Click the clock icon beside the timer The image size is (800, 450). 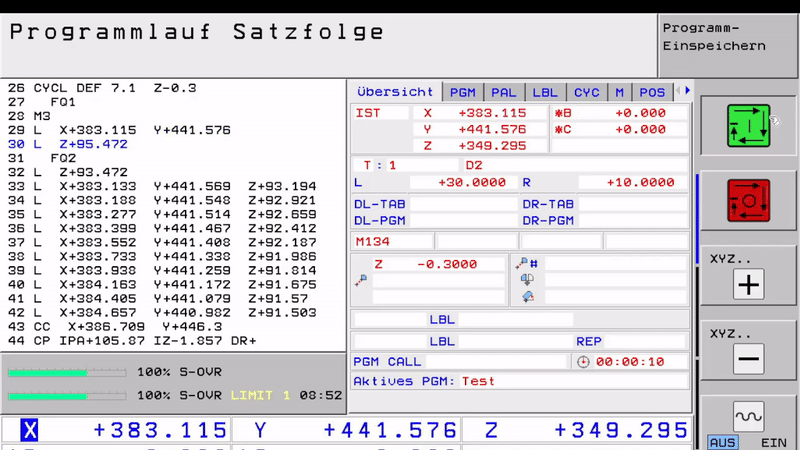coord(584,362)
